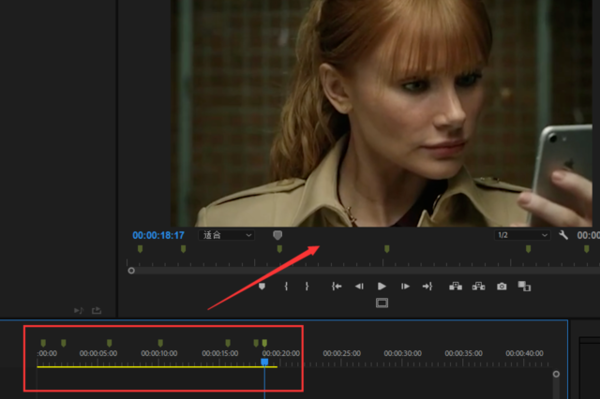Click the timeline vertical scroll handle circle
The image size is (600, 399).
[x=556, y=374]
